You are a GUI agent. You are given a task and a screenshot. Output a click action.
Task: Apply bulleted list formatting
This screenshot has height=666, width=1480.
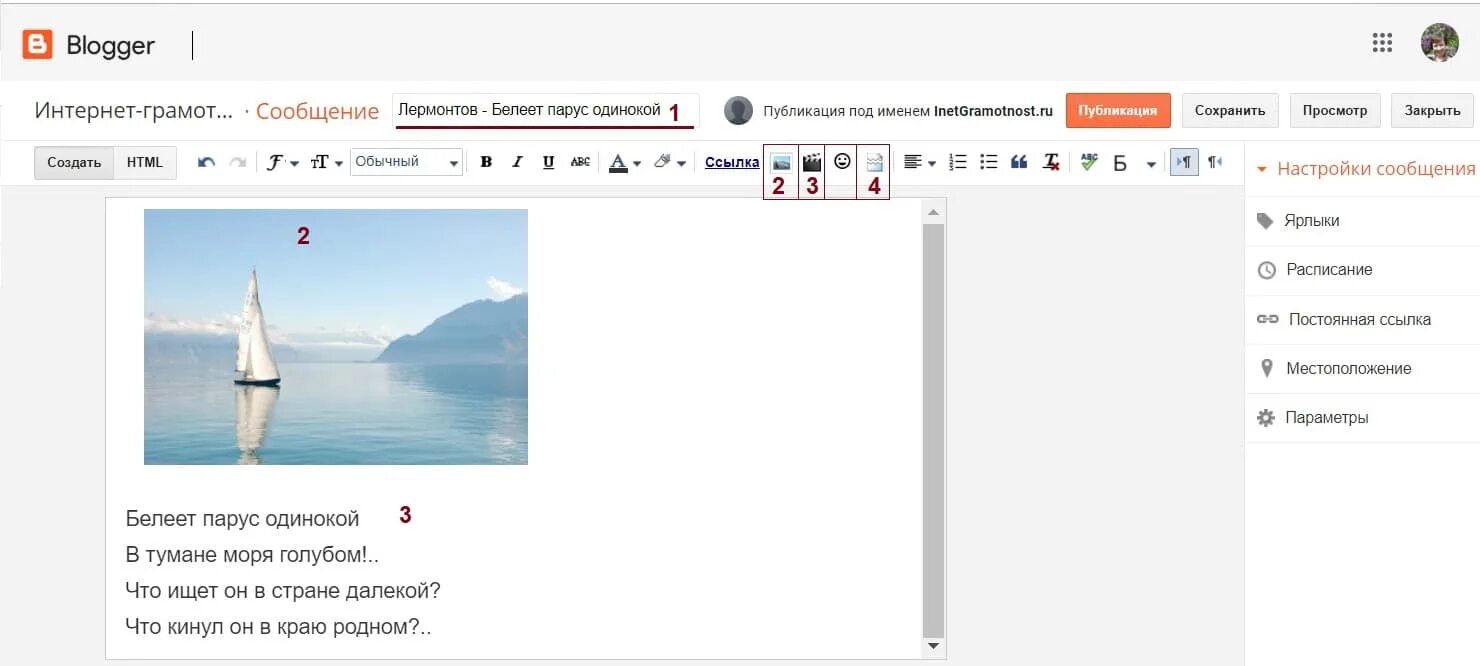(x=988, y=162)
